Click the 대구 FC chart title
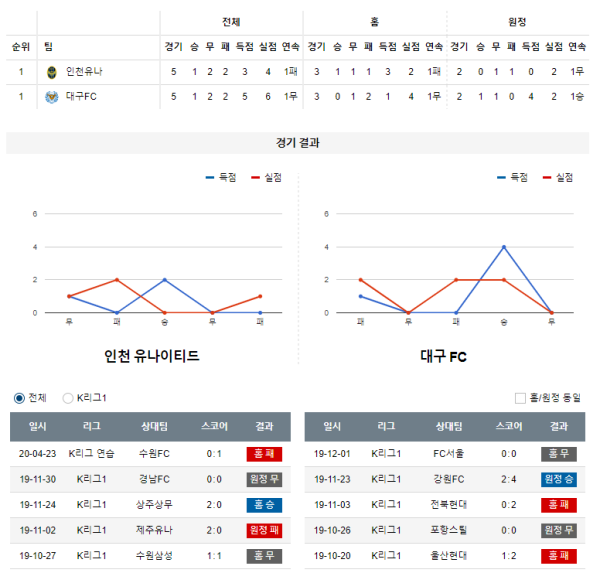The width and height of the screenshot is (600, 573). [443, 356]
